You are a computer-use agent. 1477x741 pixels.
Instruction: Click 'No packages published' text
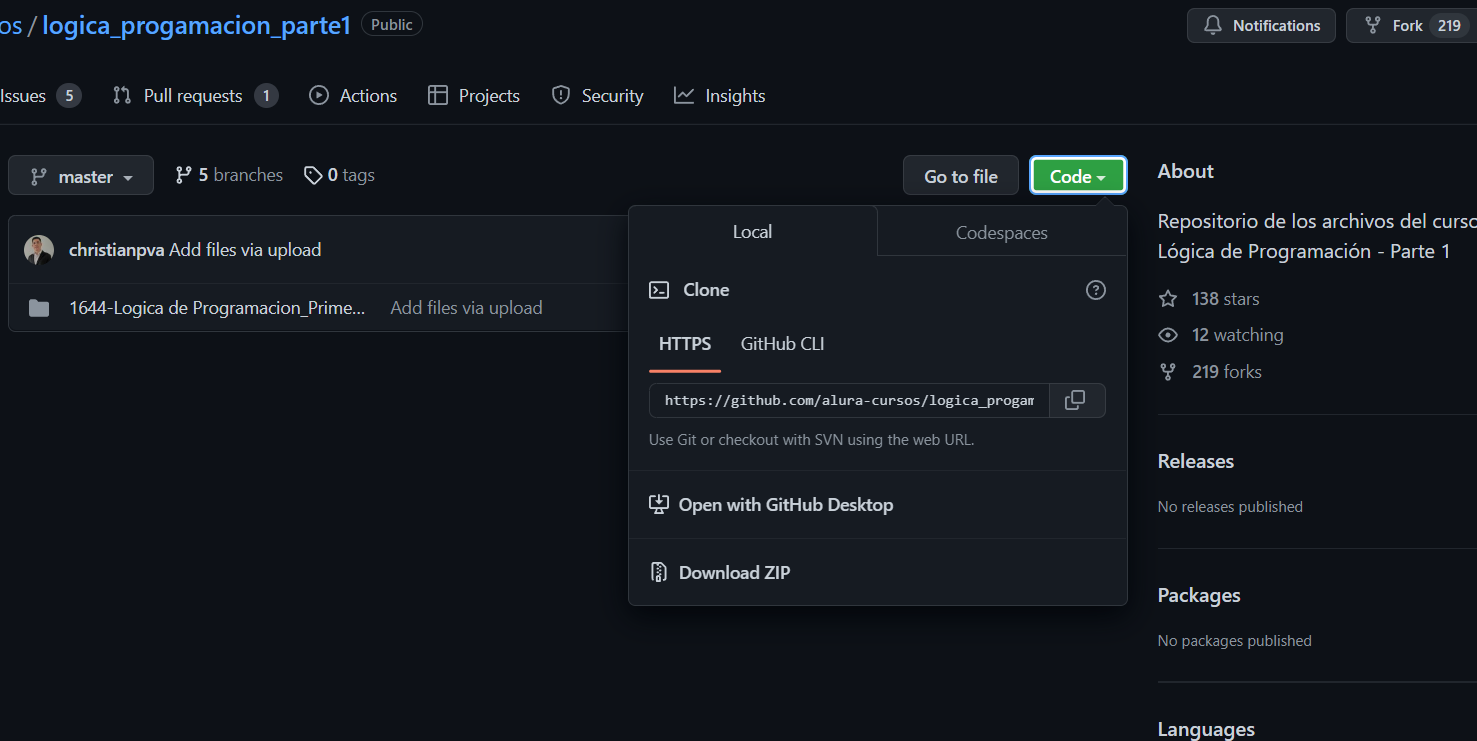click(1235, 641)
